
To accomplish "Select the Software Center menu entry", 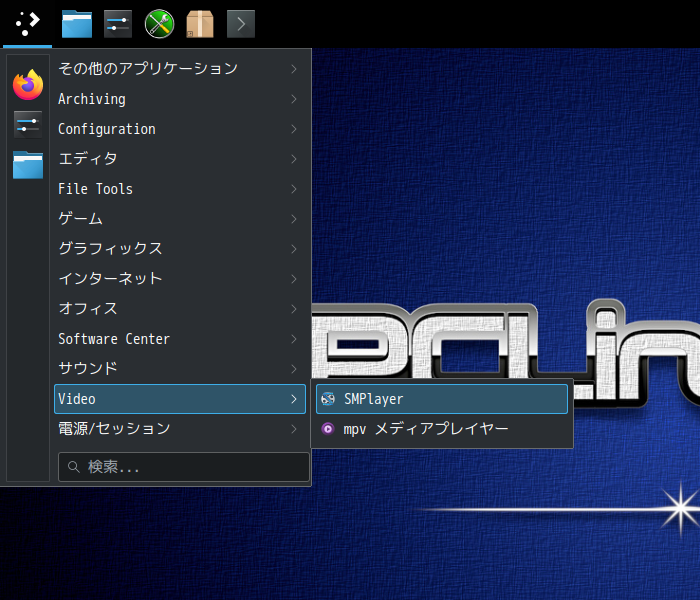I will [180, 339].
